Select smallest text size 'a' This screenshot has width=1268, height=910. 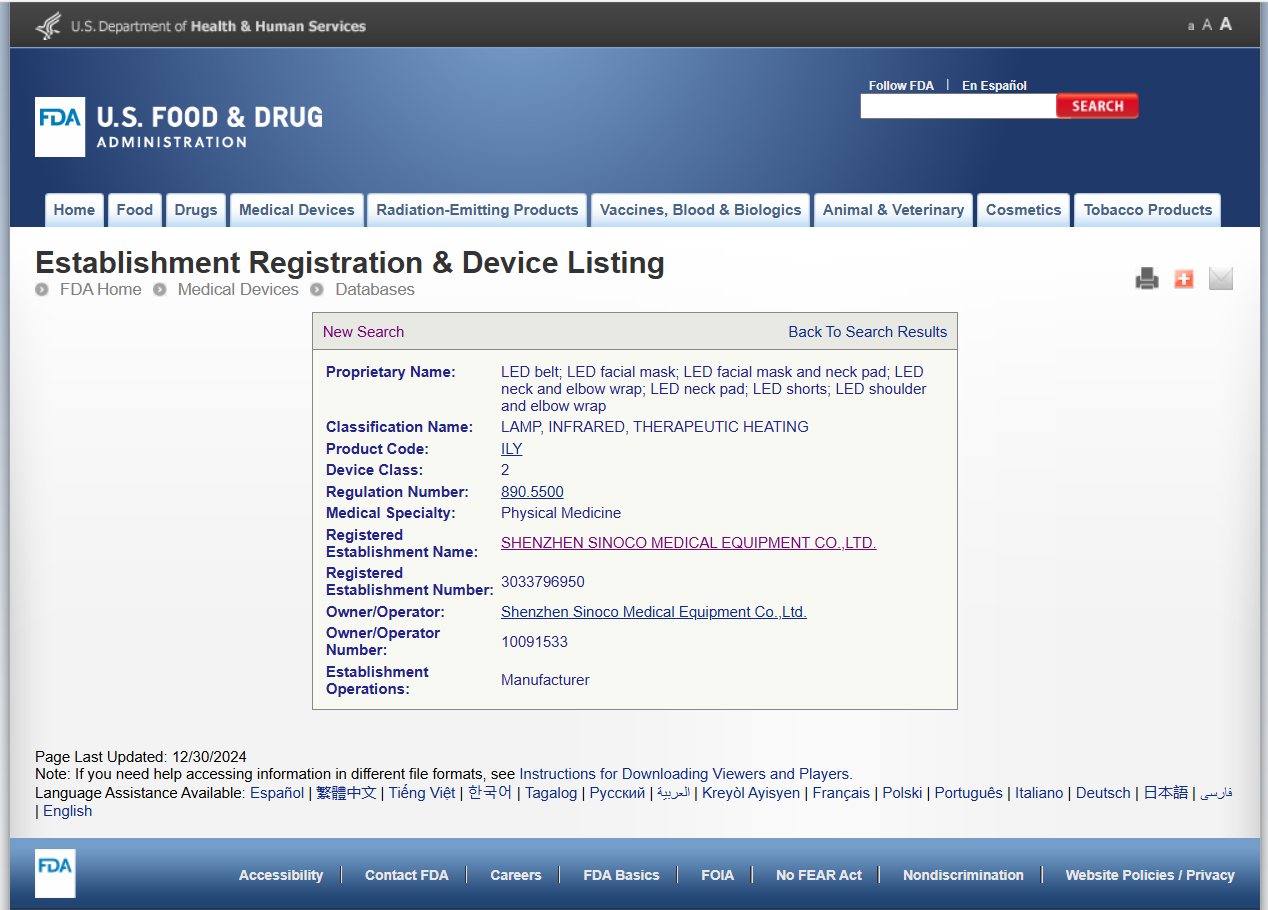(x=1191, y=26)
